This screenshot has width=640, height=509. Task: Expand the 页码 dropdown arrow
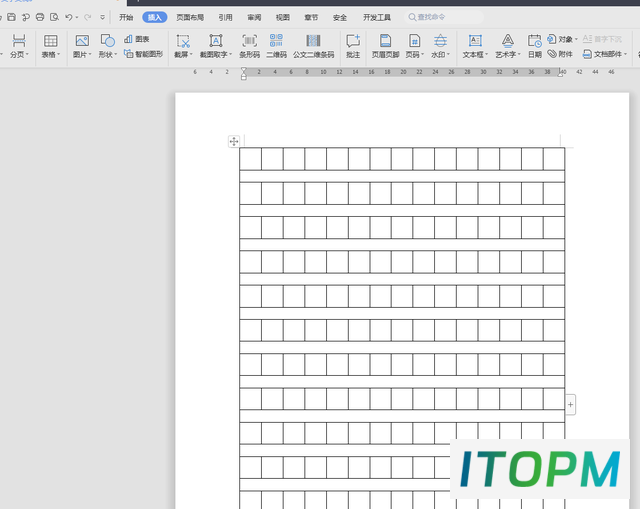422,54
